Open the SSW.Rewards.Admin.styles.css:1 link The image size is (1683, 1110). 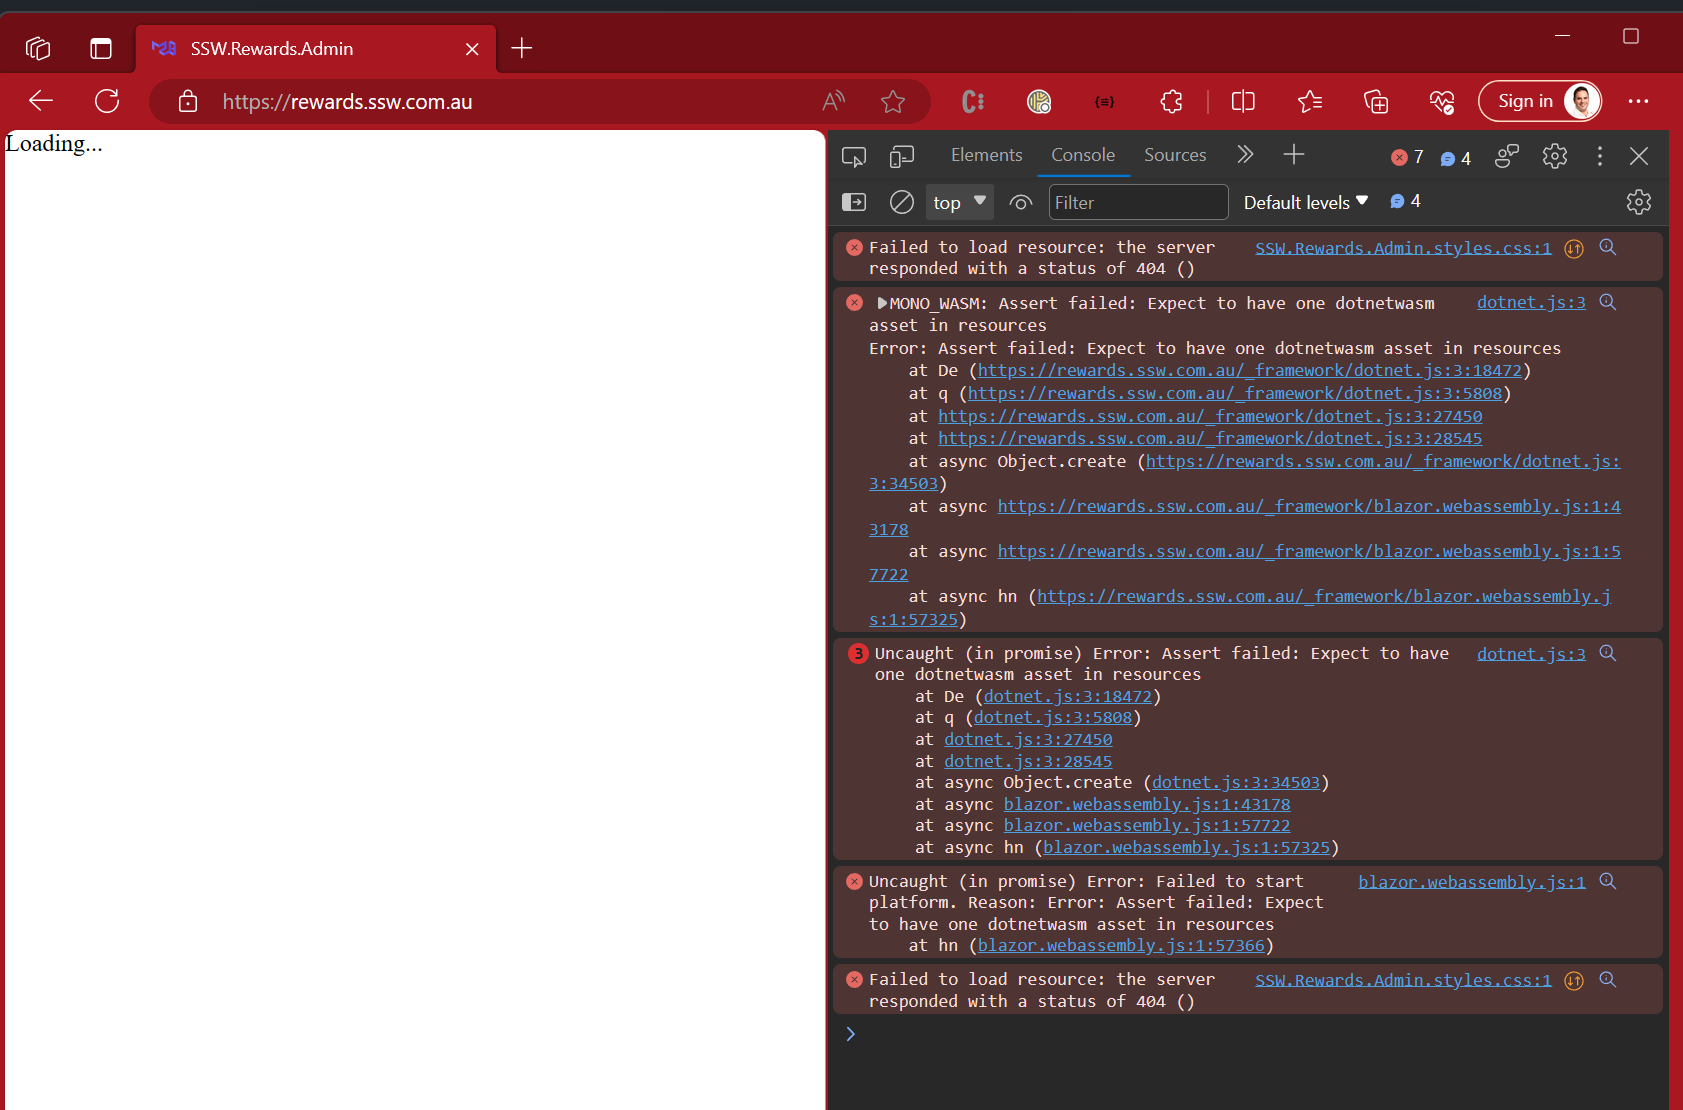click(1403, 248)
